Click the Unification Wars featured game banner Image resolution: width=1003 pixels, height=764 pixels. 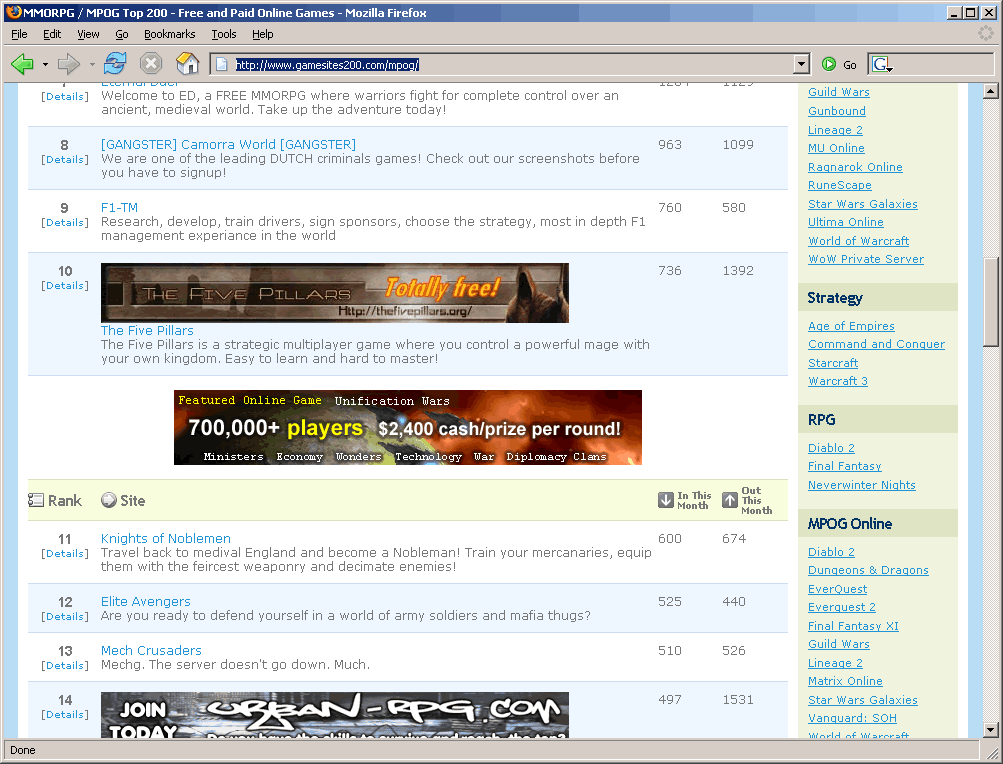click(407, 427)
